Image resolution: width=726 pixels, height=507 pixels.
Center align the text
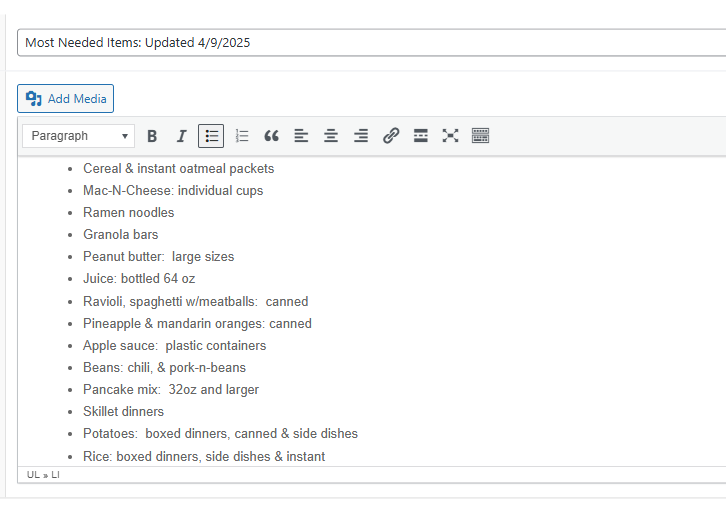(x=331, y=136)
